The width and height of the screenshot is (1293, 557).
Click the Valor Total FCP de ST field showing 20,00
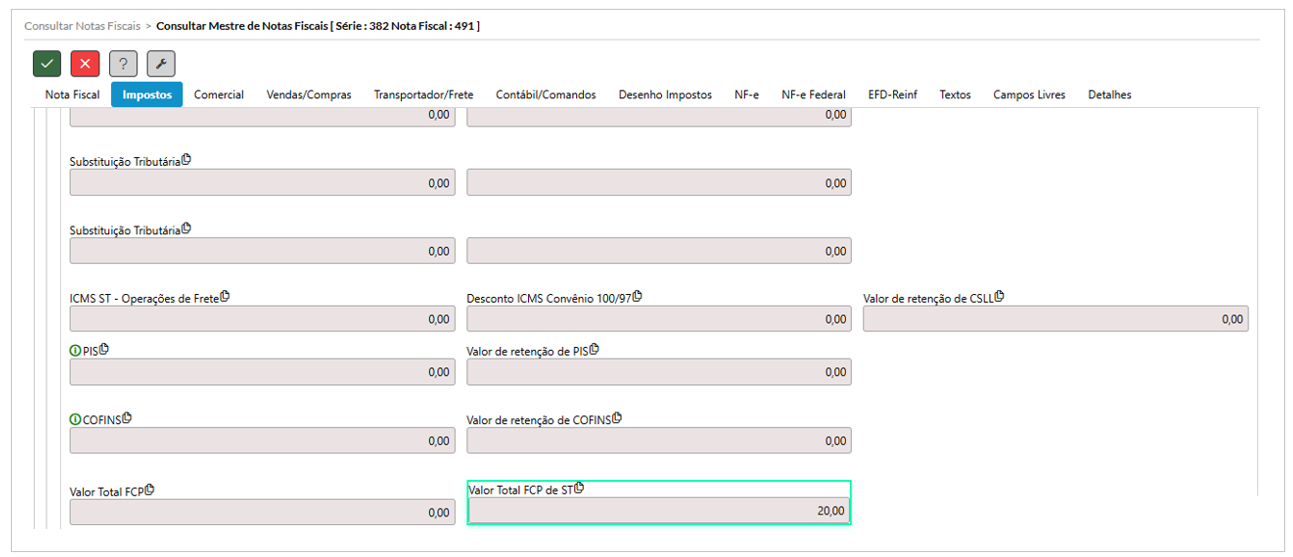(x=659, y=510)
